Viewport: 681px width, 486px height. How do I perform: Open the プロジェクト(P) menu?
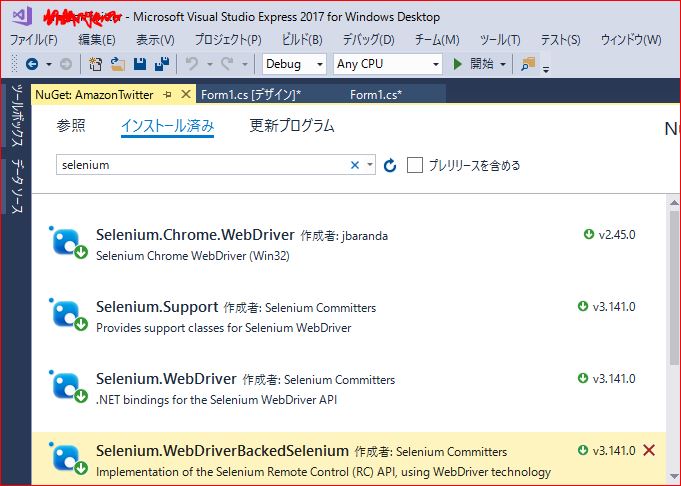click(228, 40)
